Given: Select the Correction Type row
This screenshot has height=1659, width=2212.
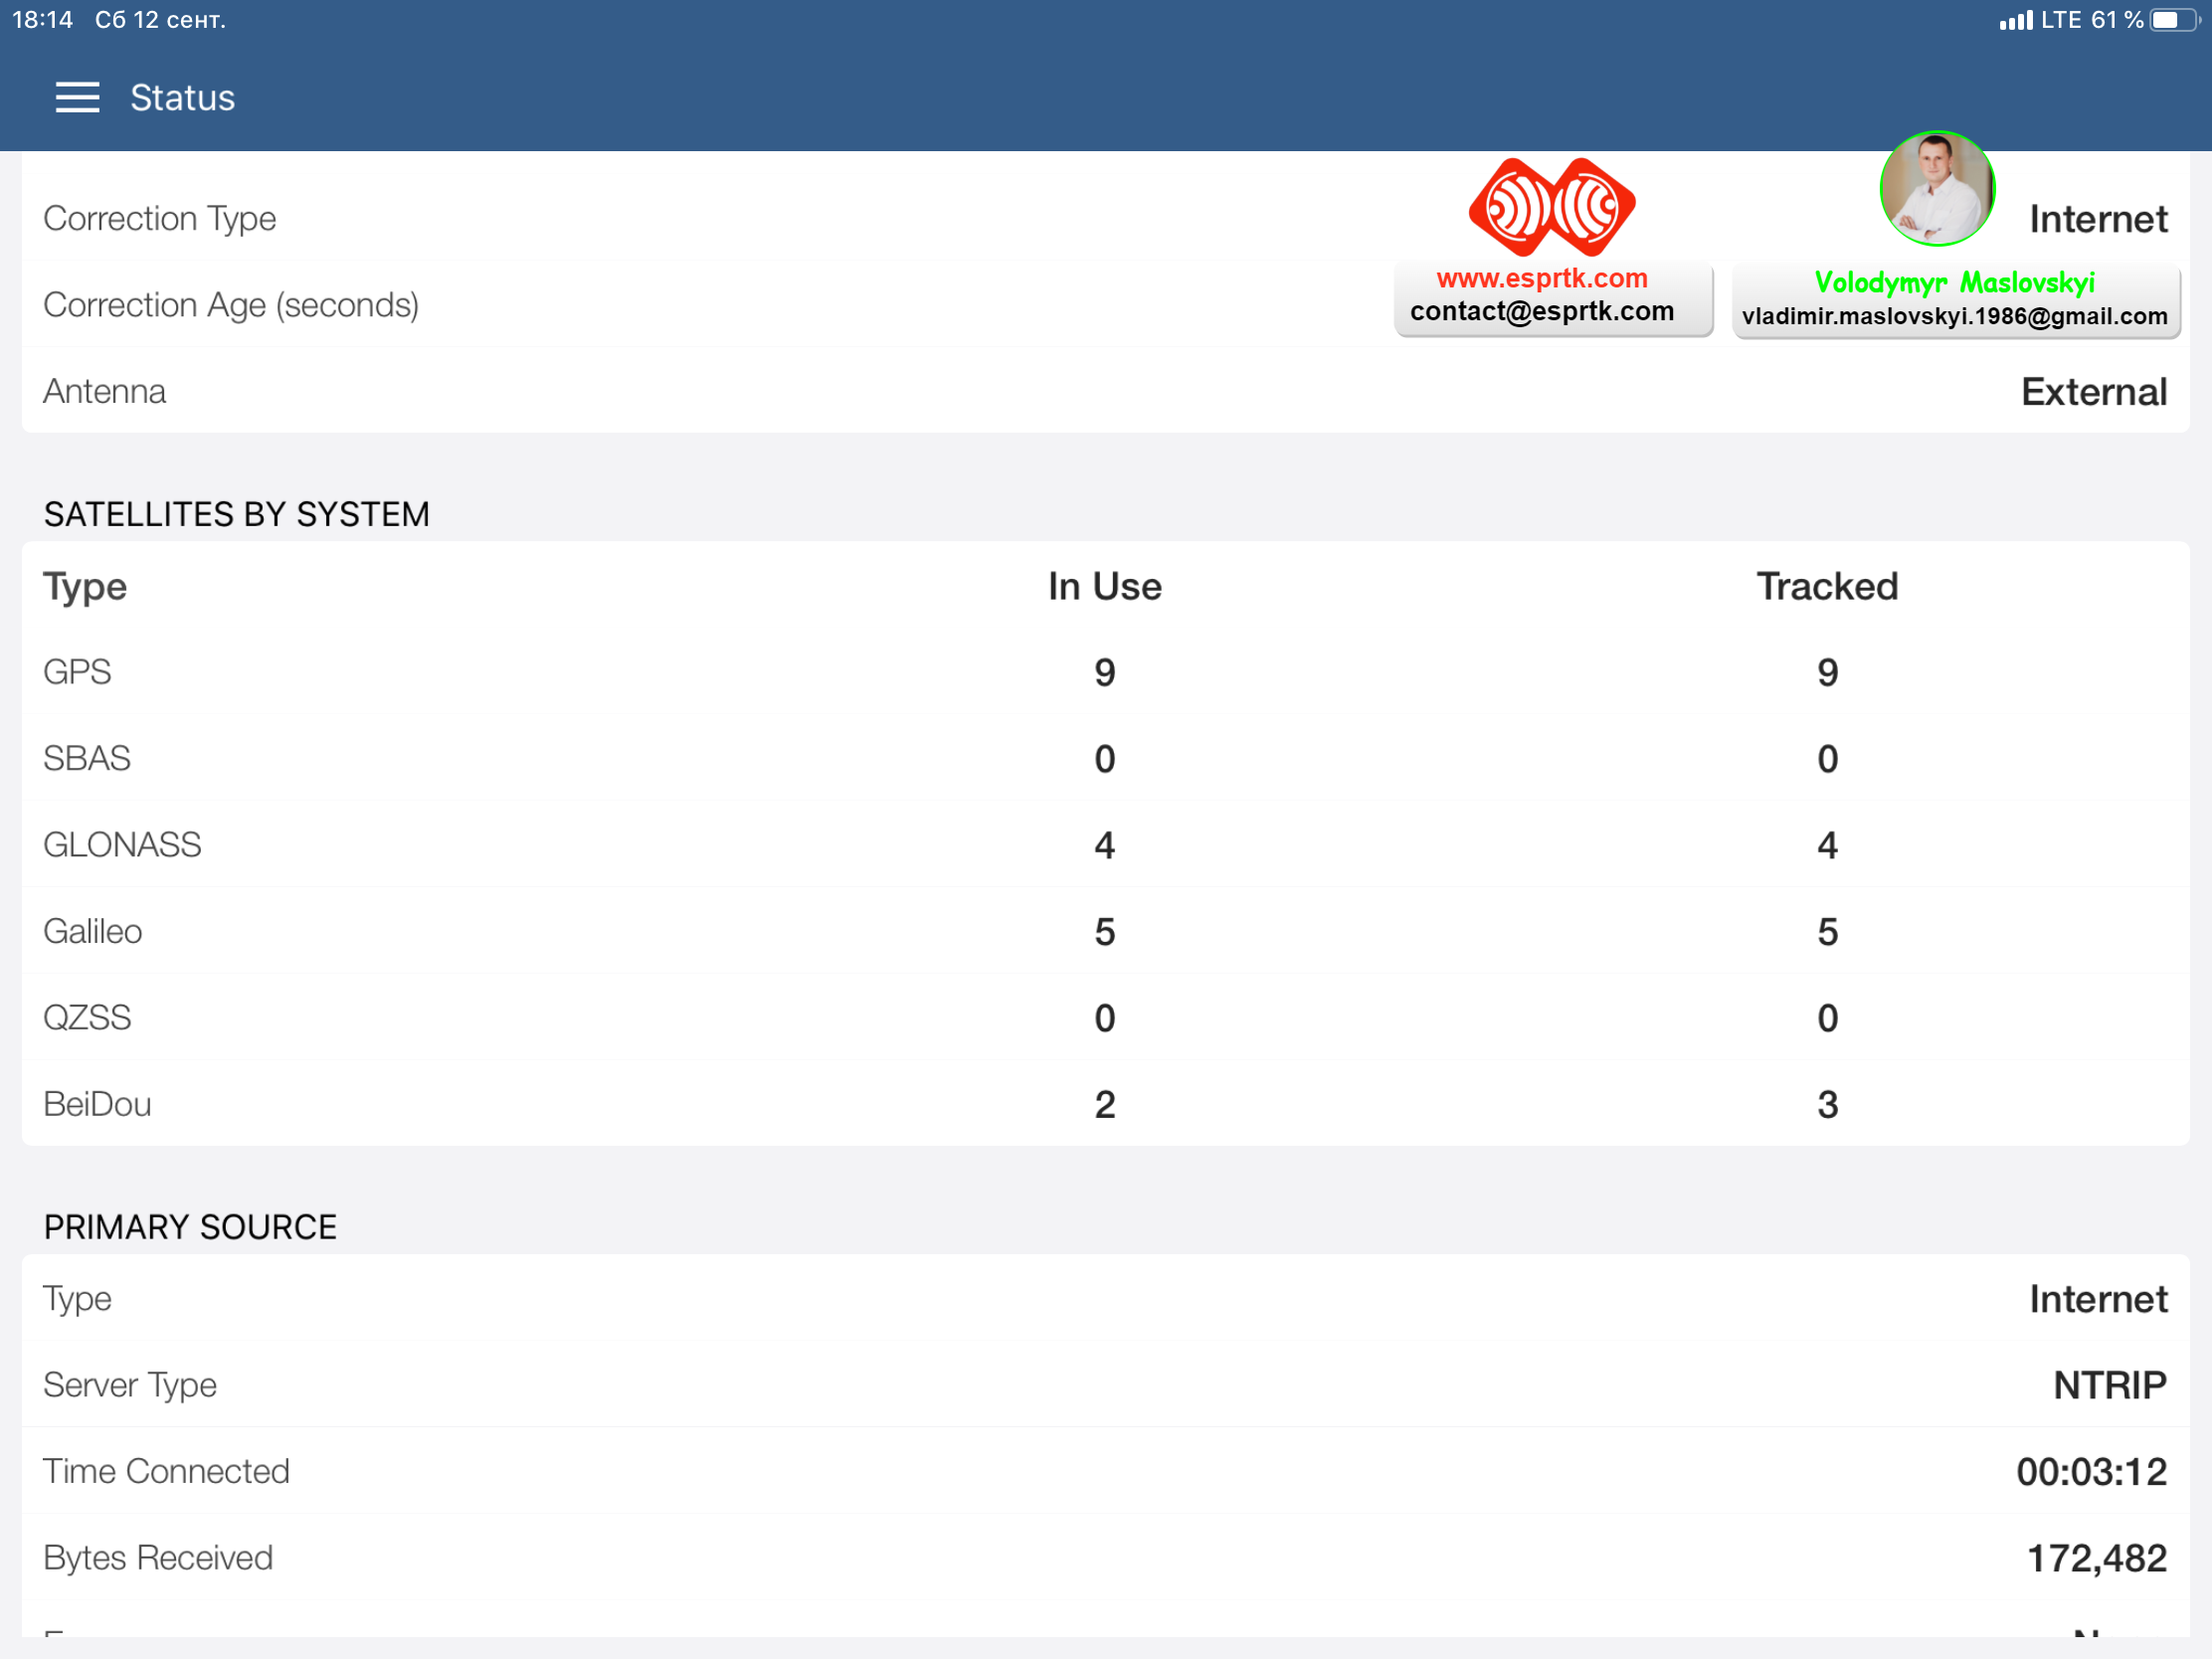Looking at the screenshot, I should click(160, 219).
